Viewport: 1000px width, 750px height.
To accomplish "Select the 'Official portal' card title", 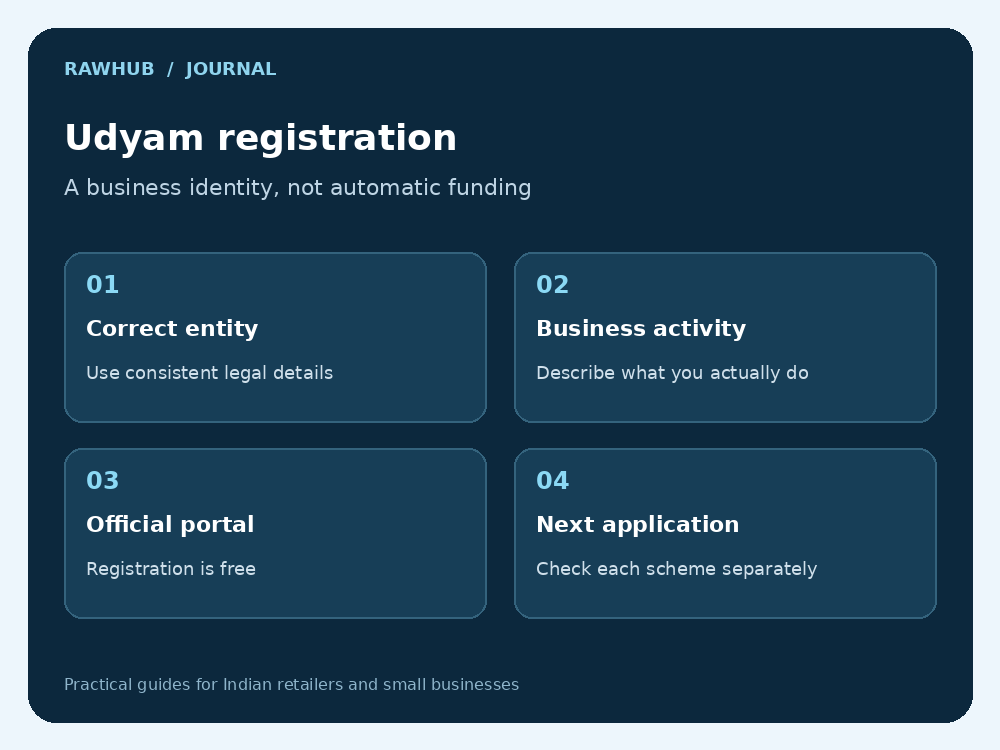I will click(x=170, y=524).
